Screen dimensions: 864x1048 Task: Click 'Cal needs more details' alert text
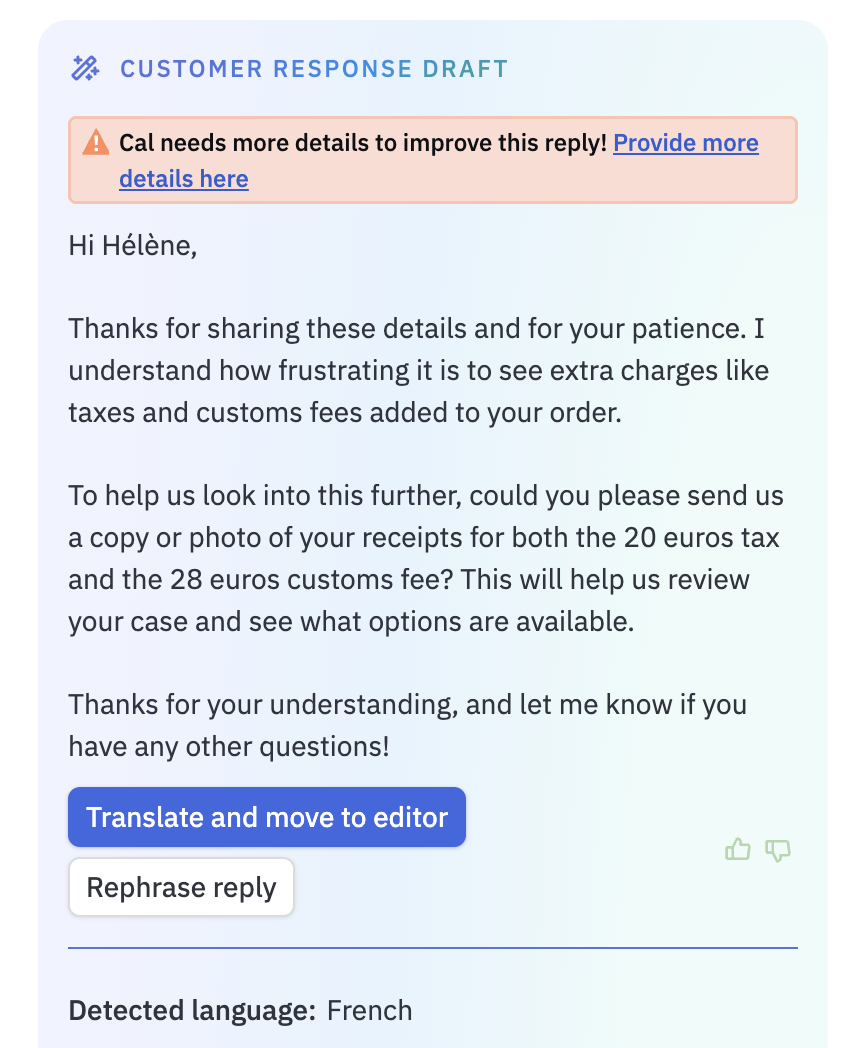tap(363, 143)
